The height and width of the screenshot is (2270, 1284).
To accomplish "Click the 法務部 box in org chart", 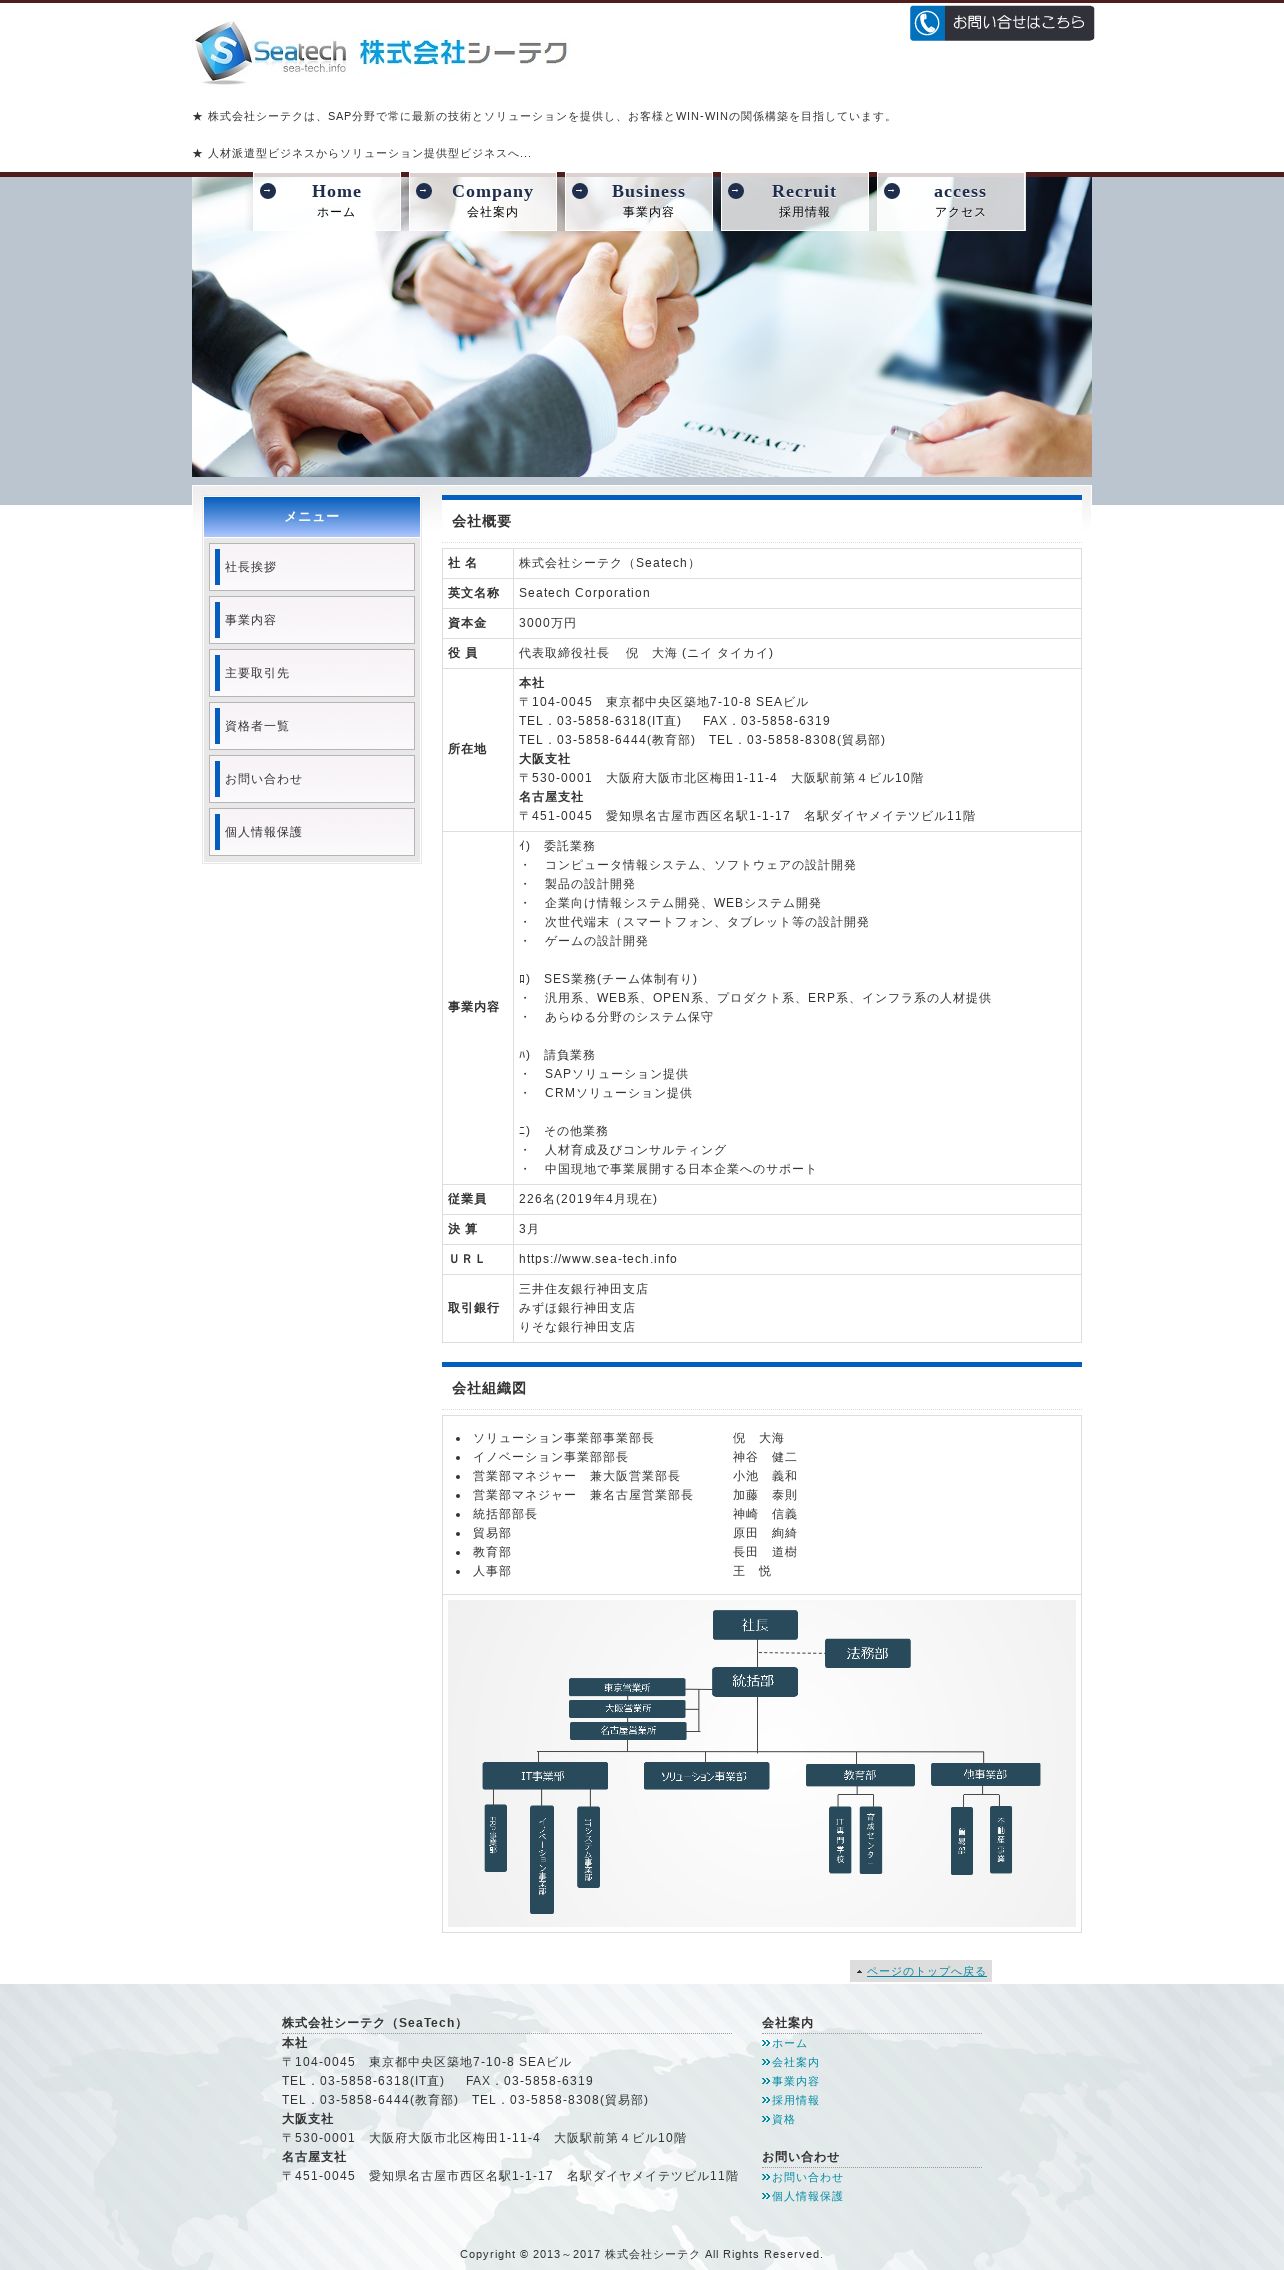I will (x=867, y=1653).
